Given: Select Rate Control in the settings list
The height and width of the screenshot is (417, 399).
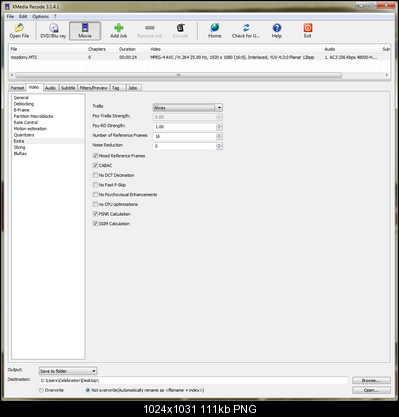Looking at the screenshot, I should [26, 122].
